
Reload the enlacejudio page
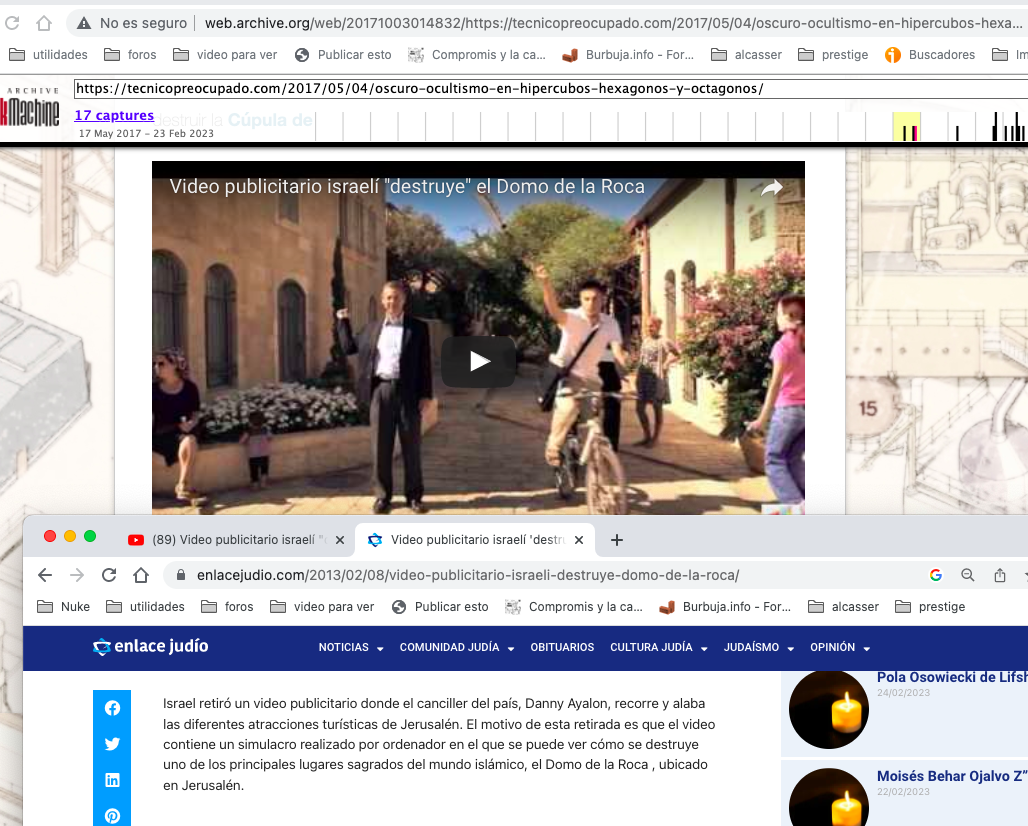point(109,575)
